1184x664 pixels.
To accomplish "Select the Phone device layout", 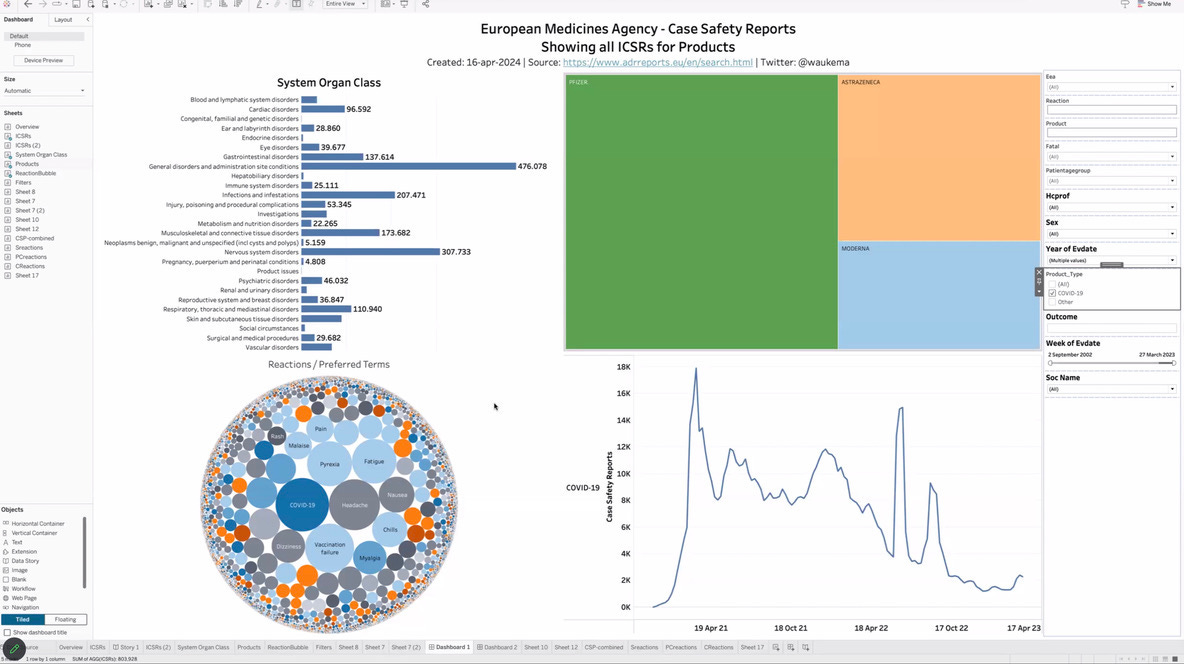I will point(23,45).
